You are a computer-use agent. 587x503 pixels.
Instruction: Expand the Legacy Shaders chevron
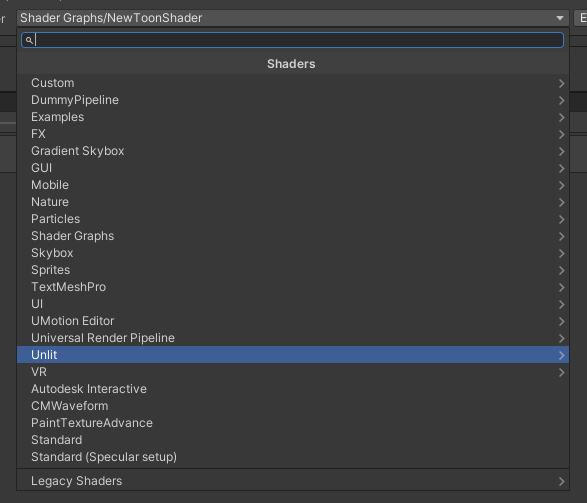point(561,481)
